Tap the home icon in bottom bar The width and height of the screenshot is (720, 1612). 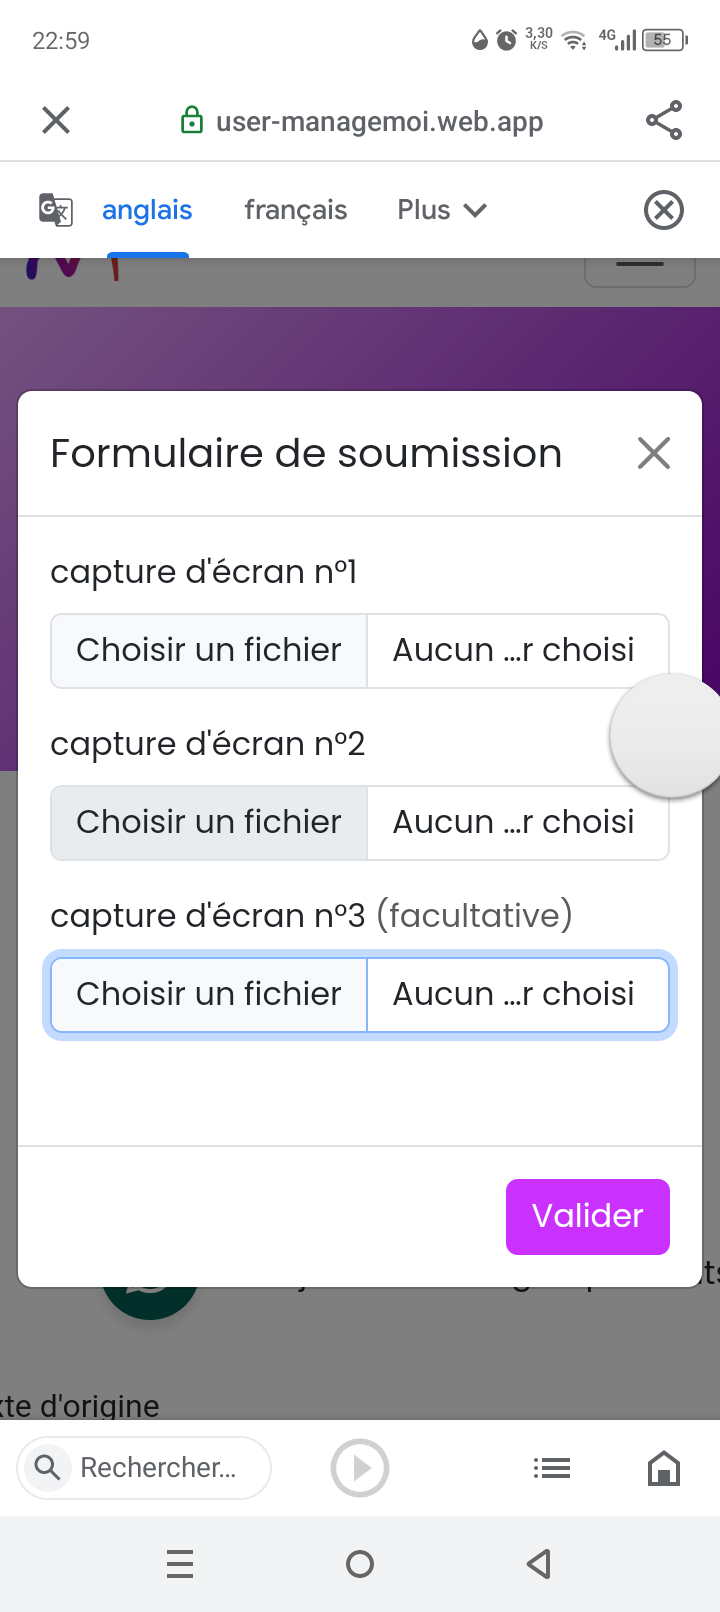(x=664, y=1468)
